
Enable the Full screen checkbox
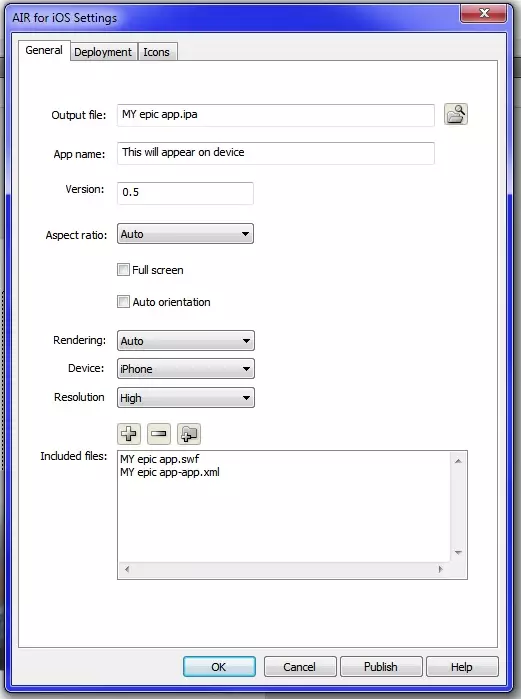pos(123,270)
